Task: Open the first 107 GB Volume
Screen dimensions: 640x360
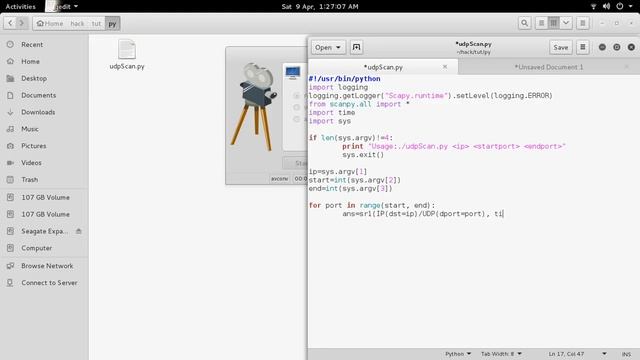Action: tap(45, 197)
